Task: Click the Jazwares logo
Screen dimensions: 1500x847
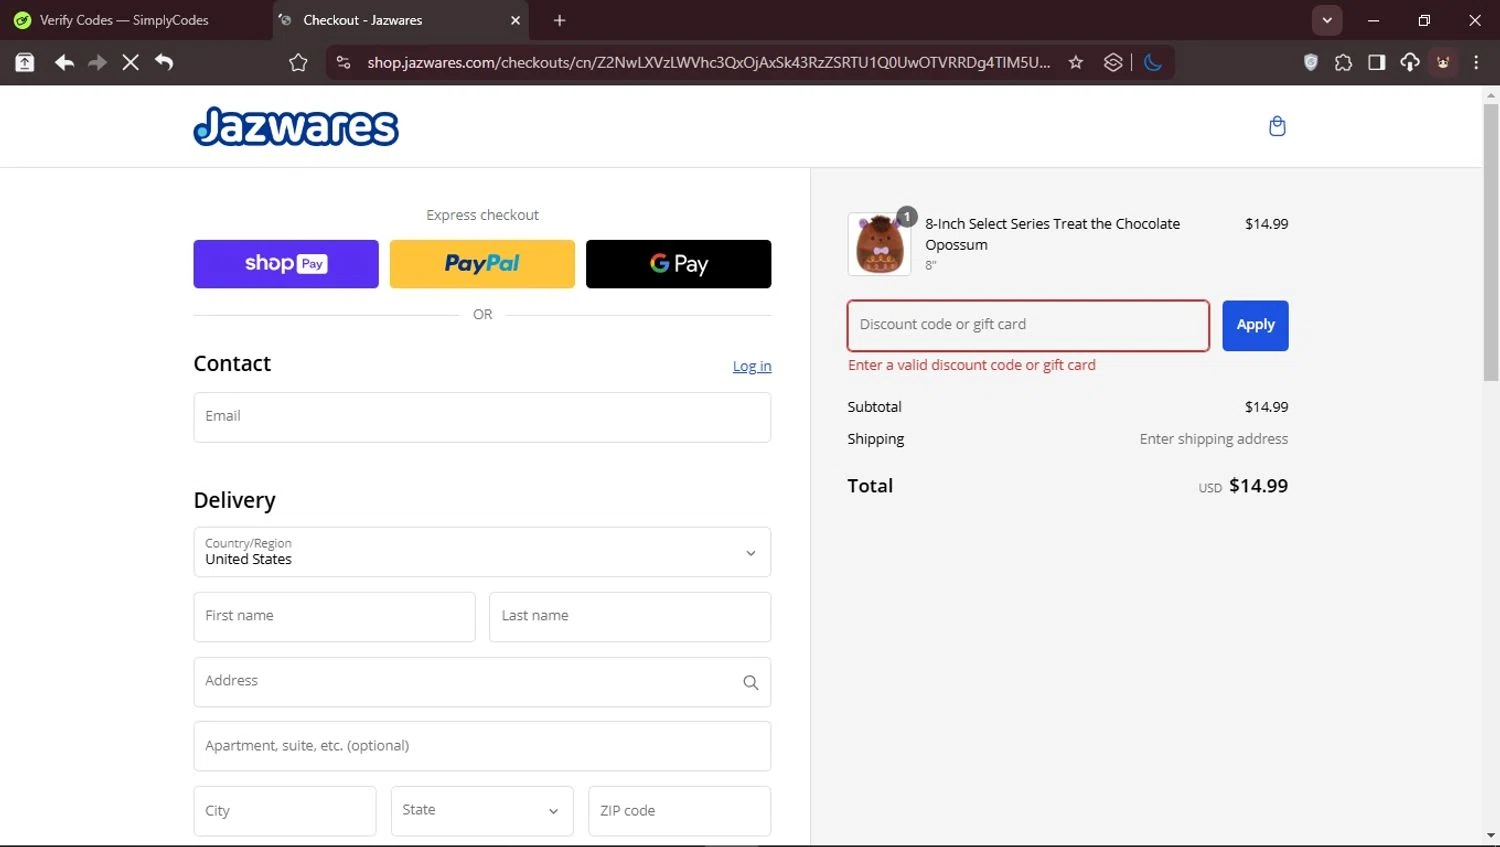Action: [296, 126]
